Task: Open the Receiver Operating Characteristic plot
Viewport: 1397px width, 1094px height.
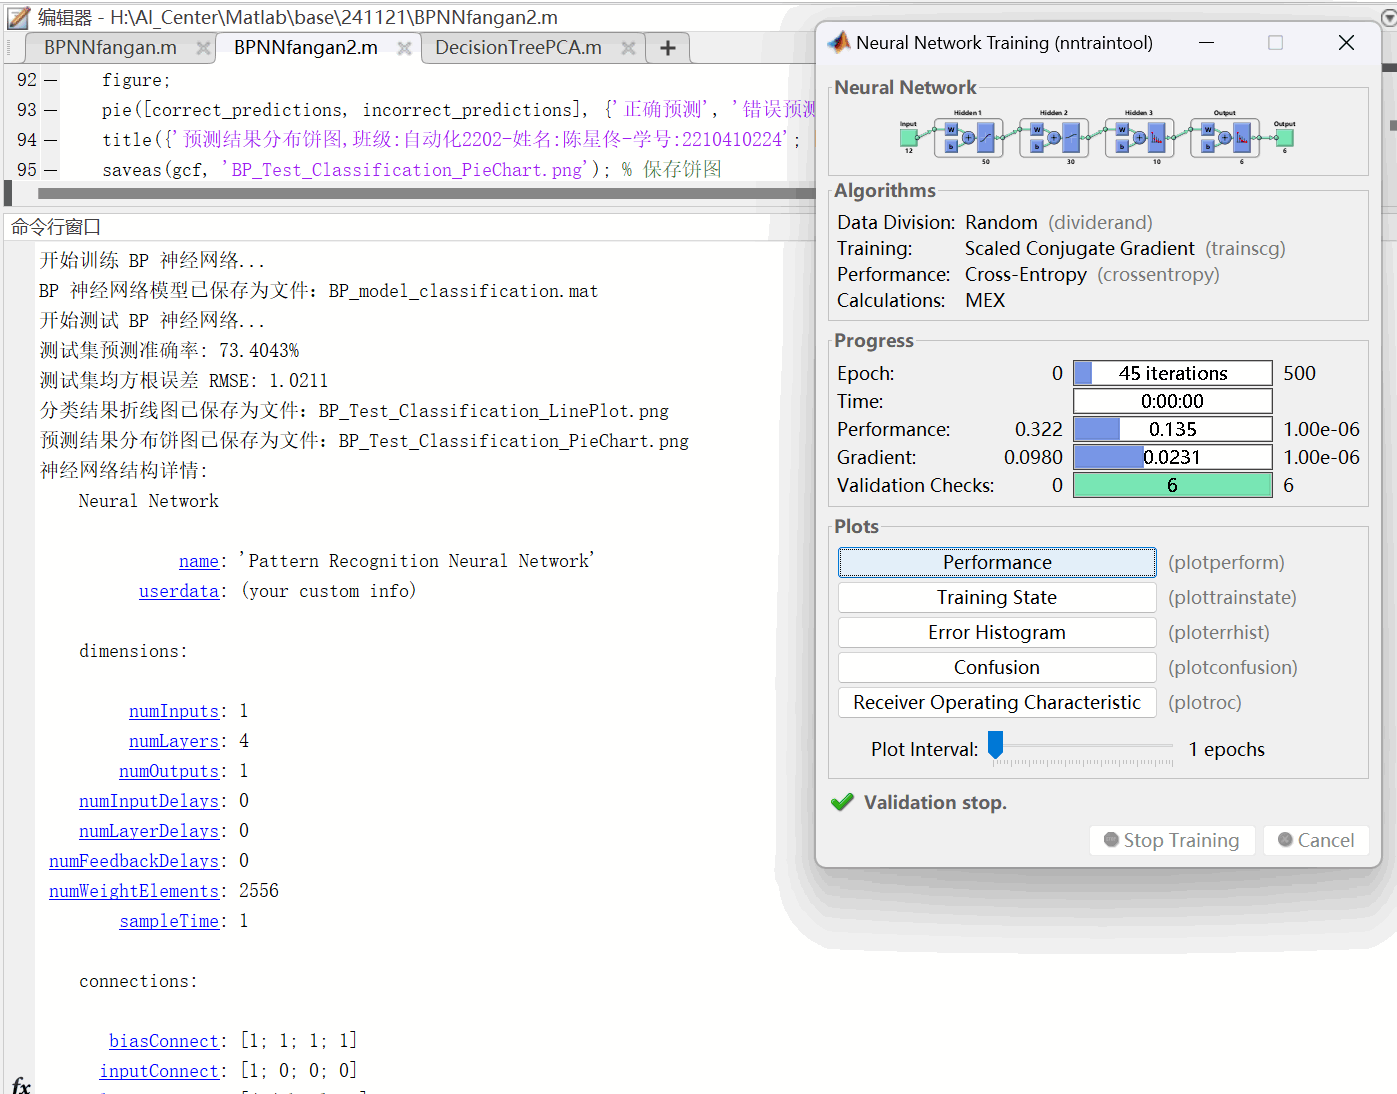Action: pyautogui.click(x=997, y=702)
